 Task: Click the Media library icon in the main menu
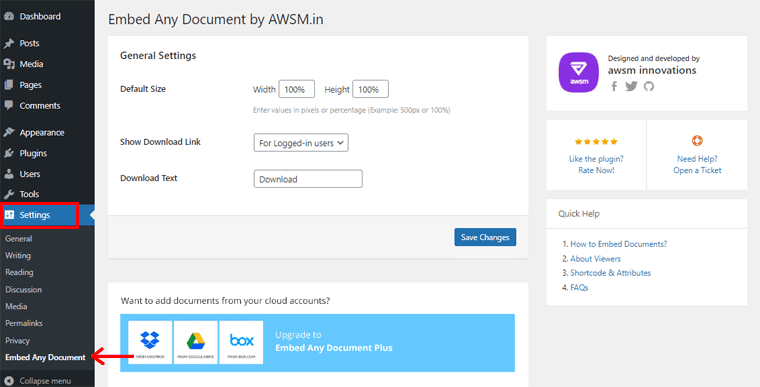tap(9, 64)
